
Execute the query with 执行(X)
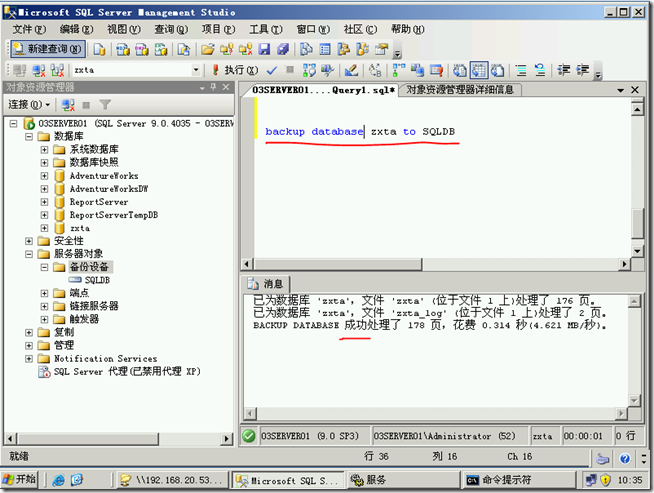point(235,70)
